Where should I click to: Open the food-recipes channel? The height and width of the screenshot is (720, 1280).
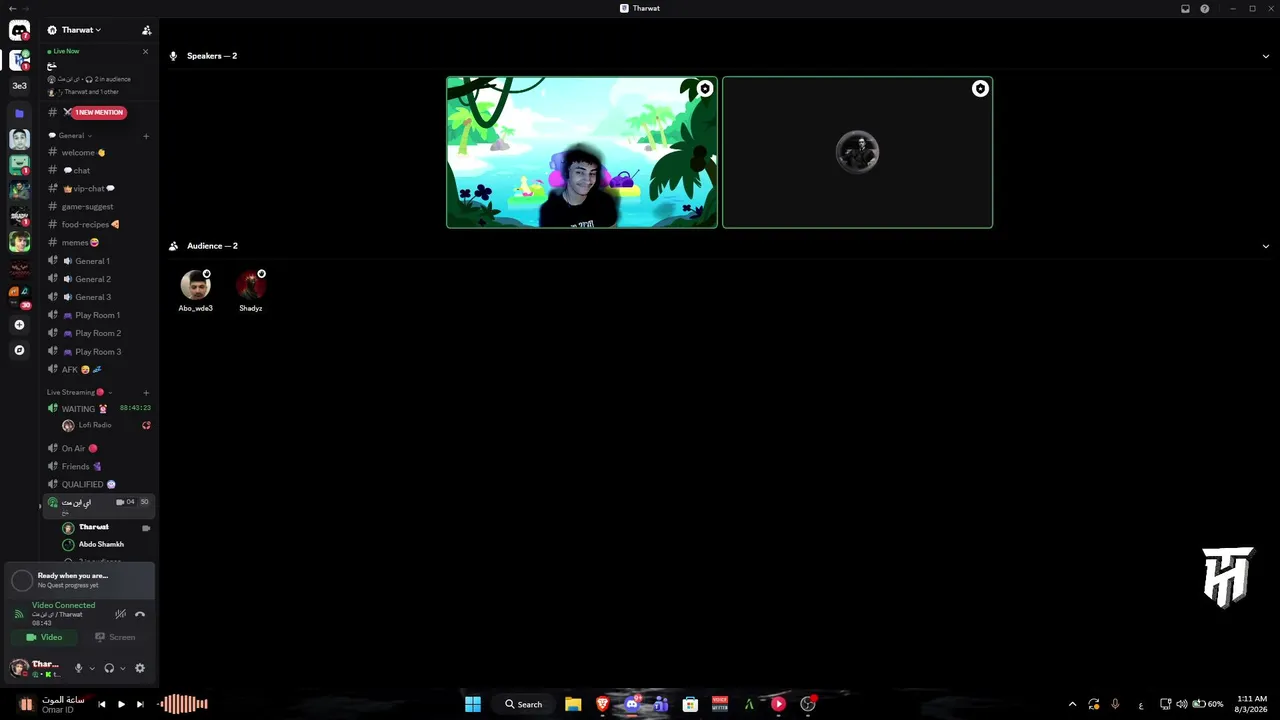98,225
